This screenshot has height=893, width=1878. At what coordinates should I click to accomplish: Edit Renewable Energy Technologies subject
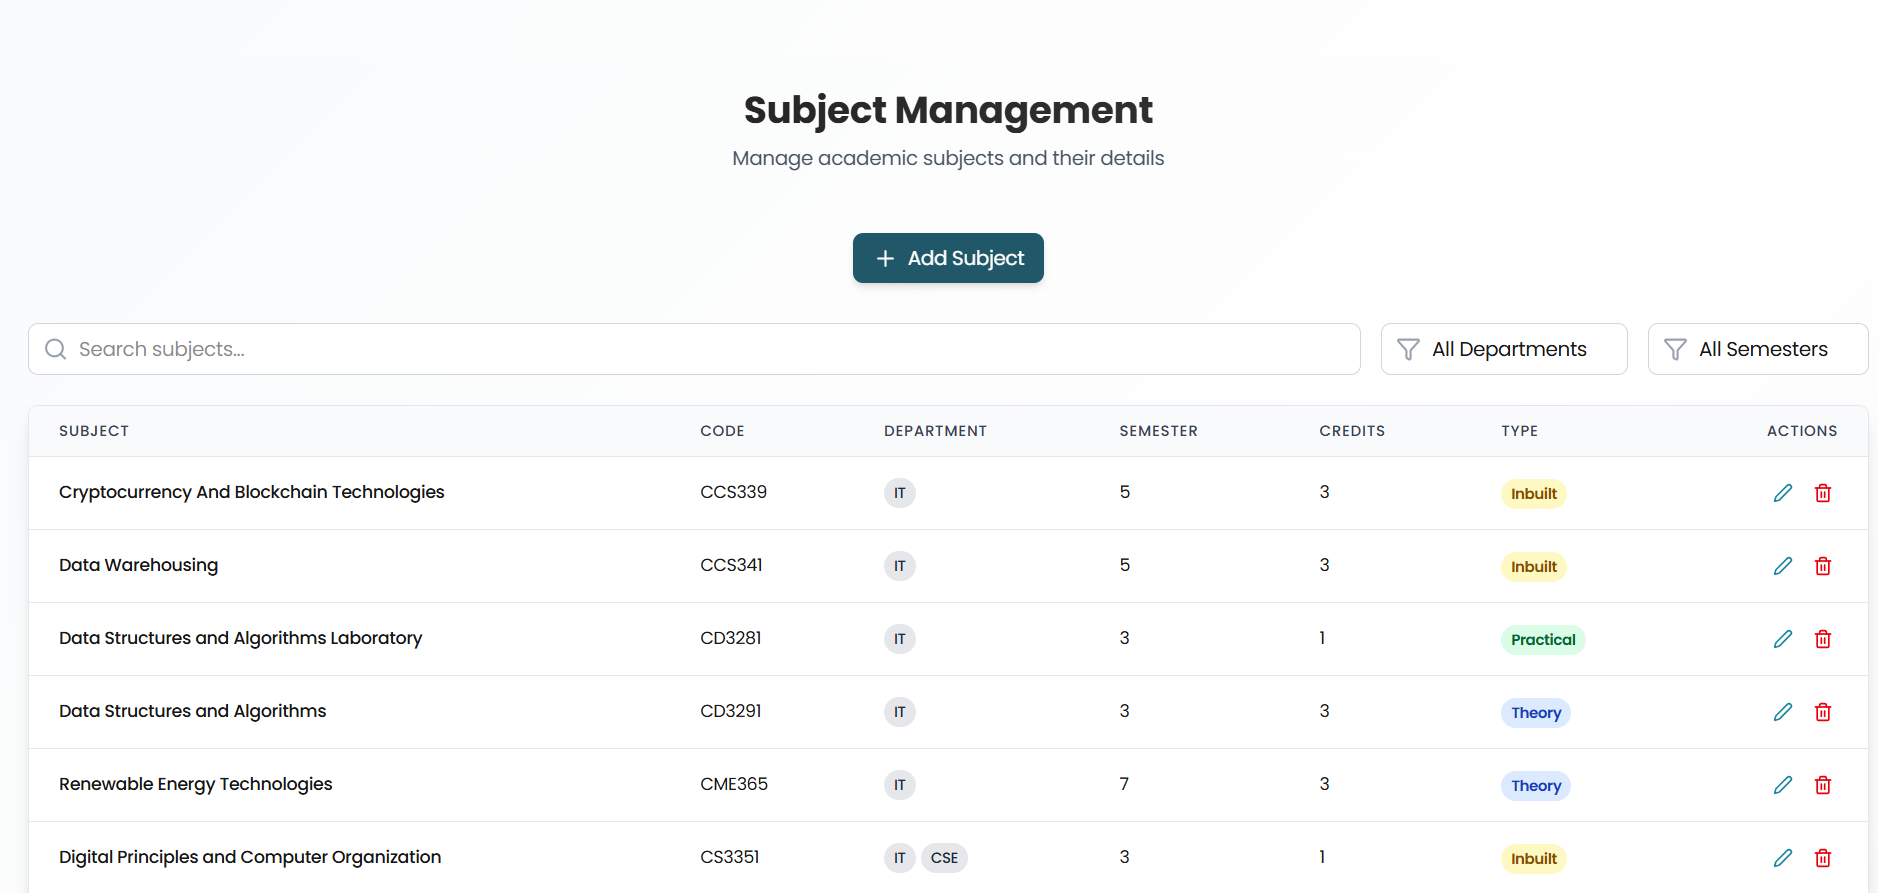pyautogui.click(x=1783, y=785)
